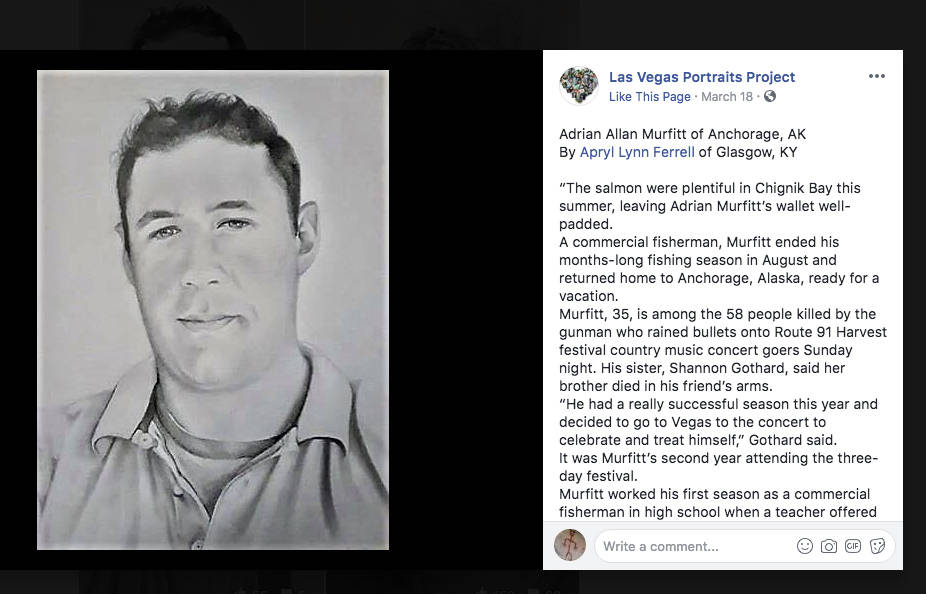
Task: Focus the Write a comment field
Action: tap(694, 546)
